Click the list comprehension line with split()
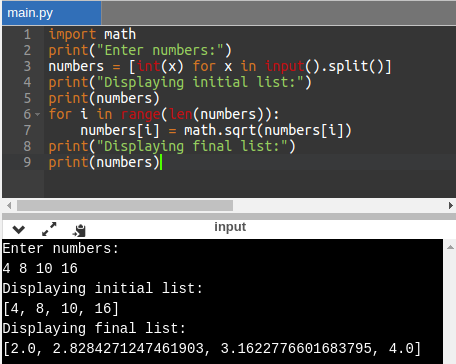This screenshot has height=364, width=456. (220, 66)
